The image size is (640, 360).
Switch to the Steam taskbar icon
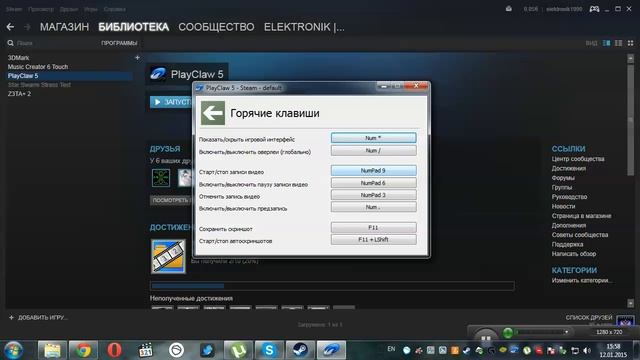tap(300, 350)
